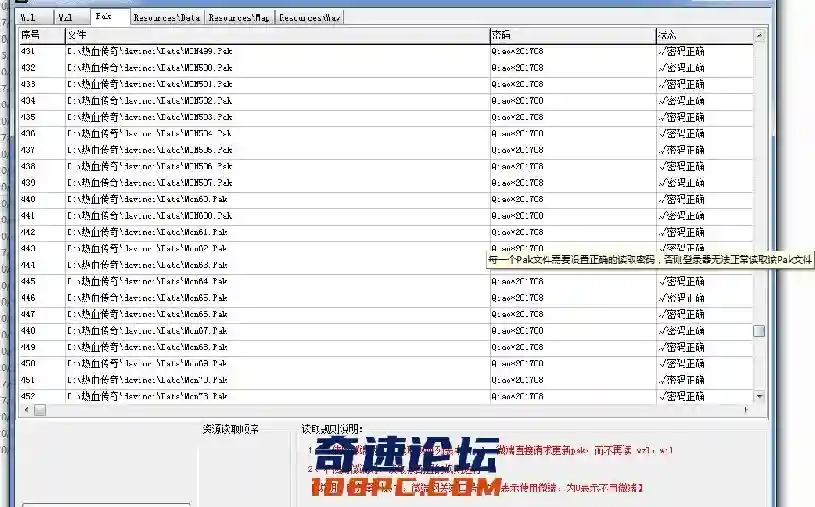
Task: Click the 密码正确 status in row 435
Action: 681,118
